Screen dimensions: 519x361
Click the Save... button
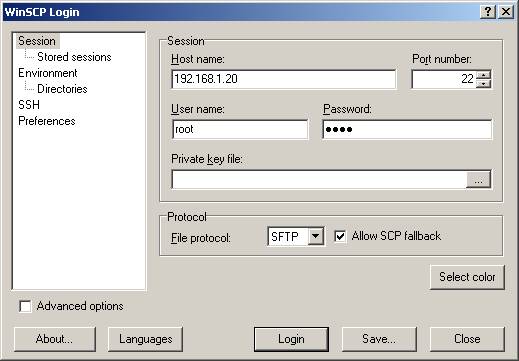[379, 339]
